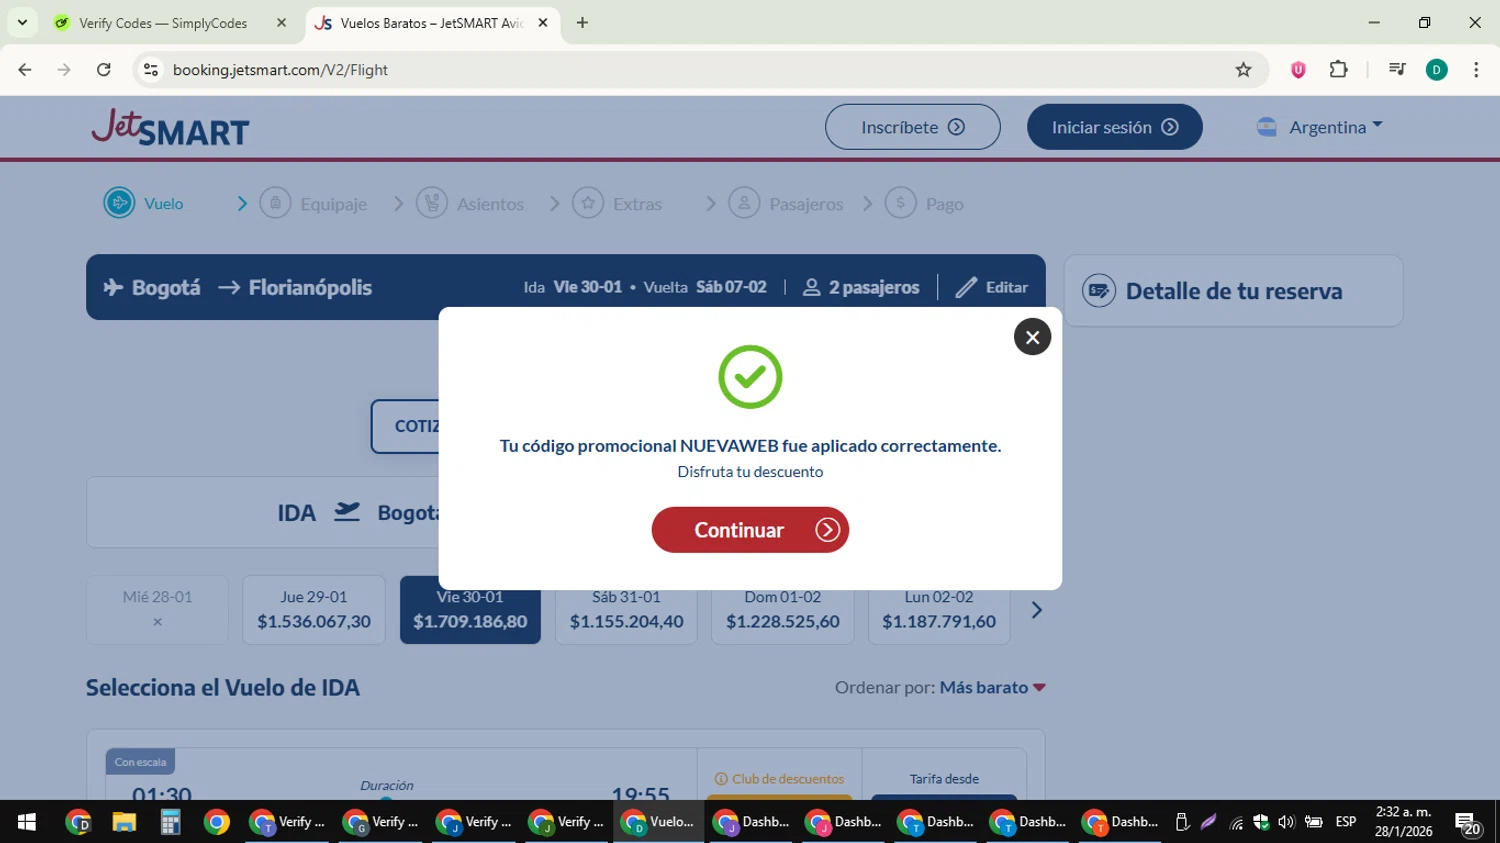Go to the Pago step
Image resolution: width=1500 pixels, height=843 pixels.
click(924, 203)
